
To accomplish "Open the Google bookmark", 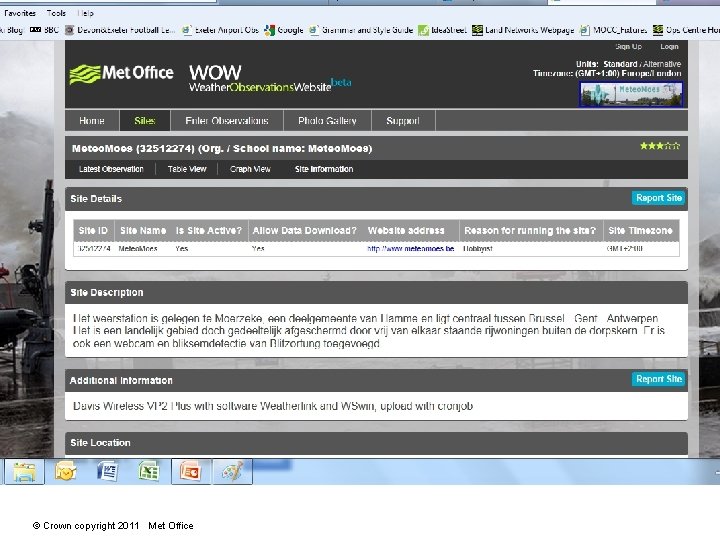I will [284, 30].
